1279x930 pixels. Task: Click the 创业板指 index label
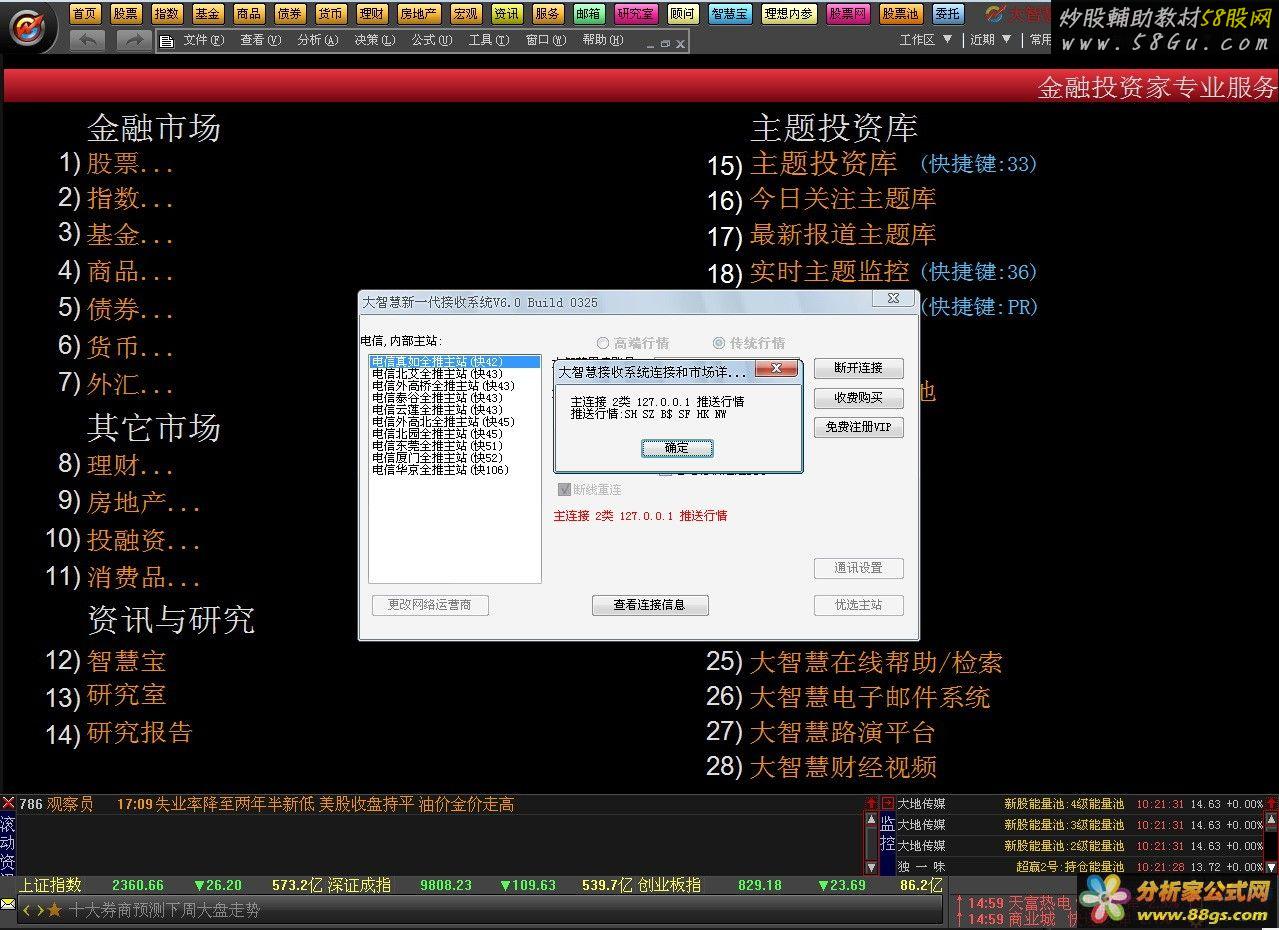pyautogui.click(x=669, y=885)
